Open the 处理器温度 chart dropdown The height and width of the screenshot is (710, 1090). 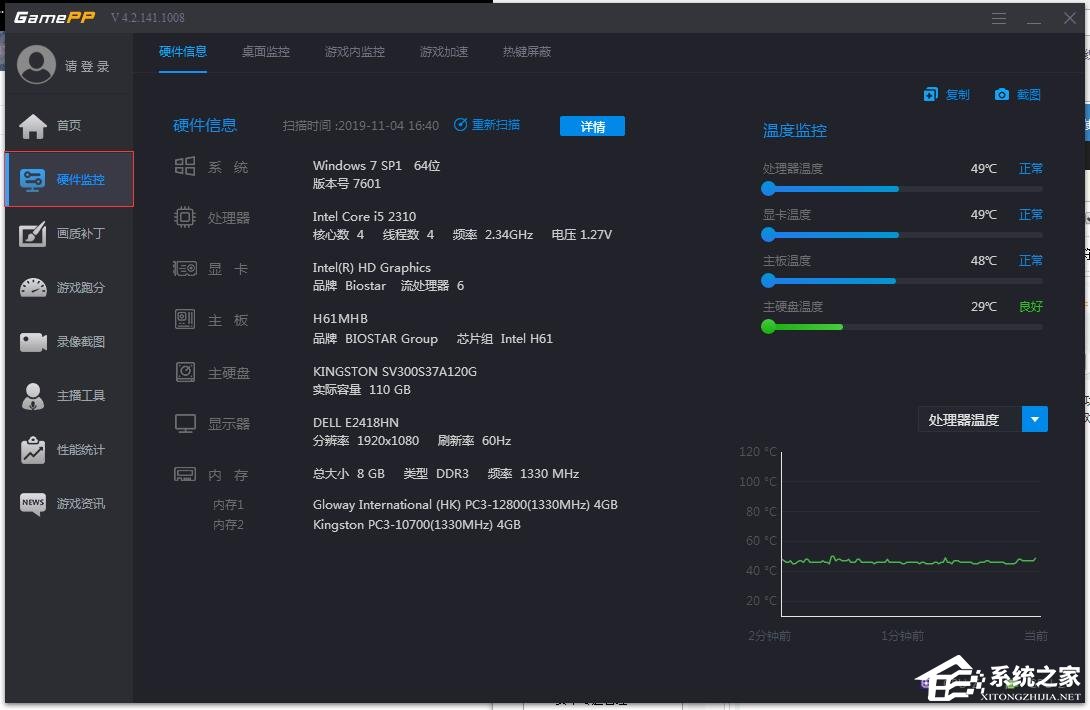pos(1035,419)
